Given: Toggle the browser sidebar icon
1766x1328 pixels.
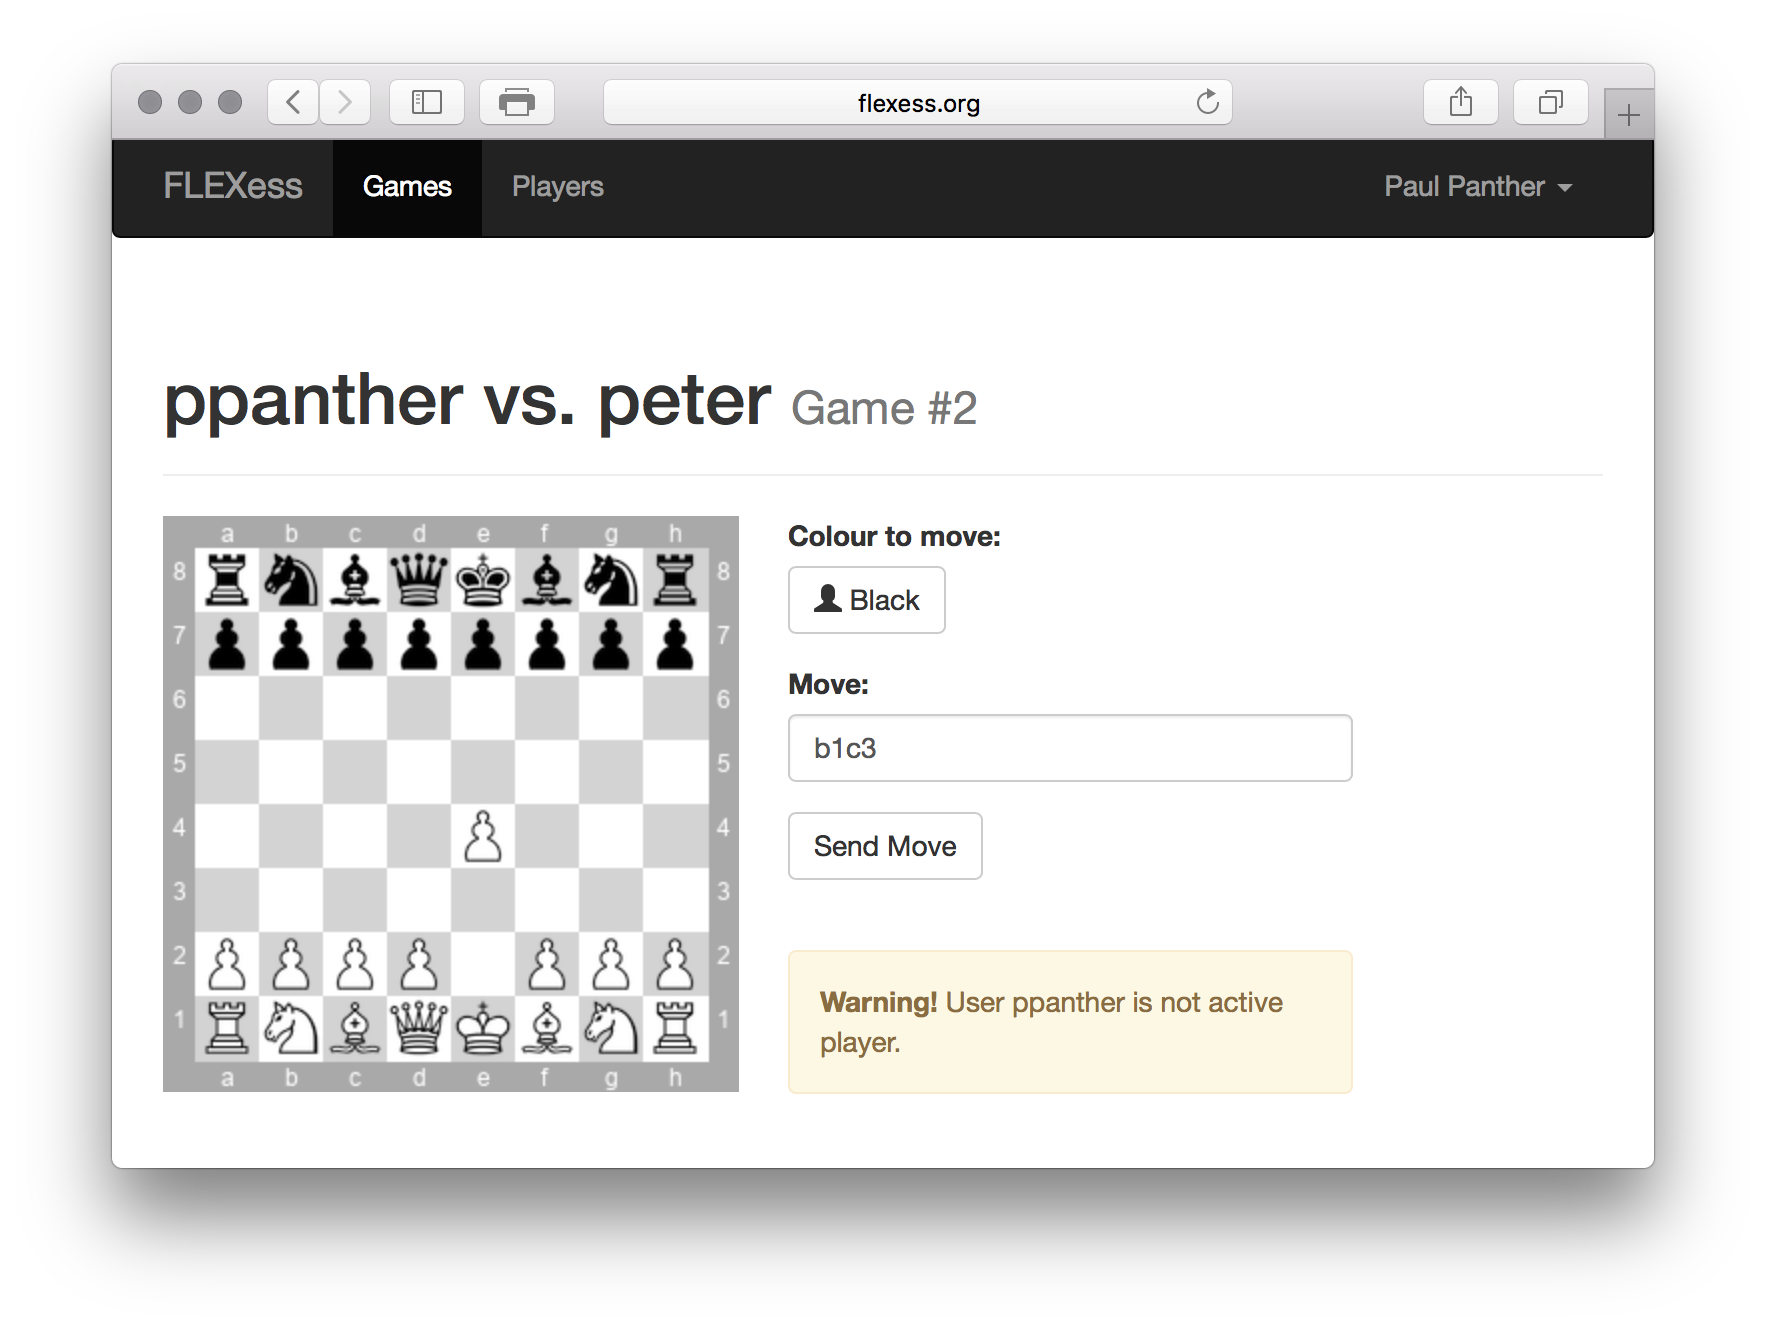Looking at the screenshot, I should tap(427, 102).
